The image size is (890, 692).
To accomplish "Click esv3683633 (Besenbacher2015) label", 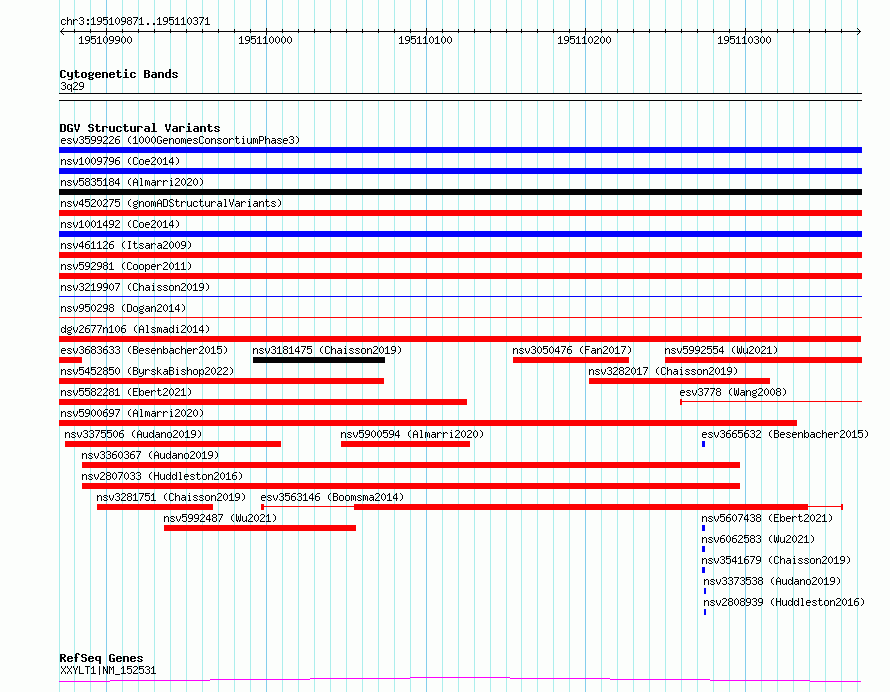I will 144,350.
